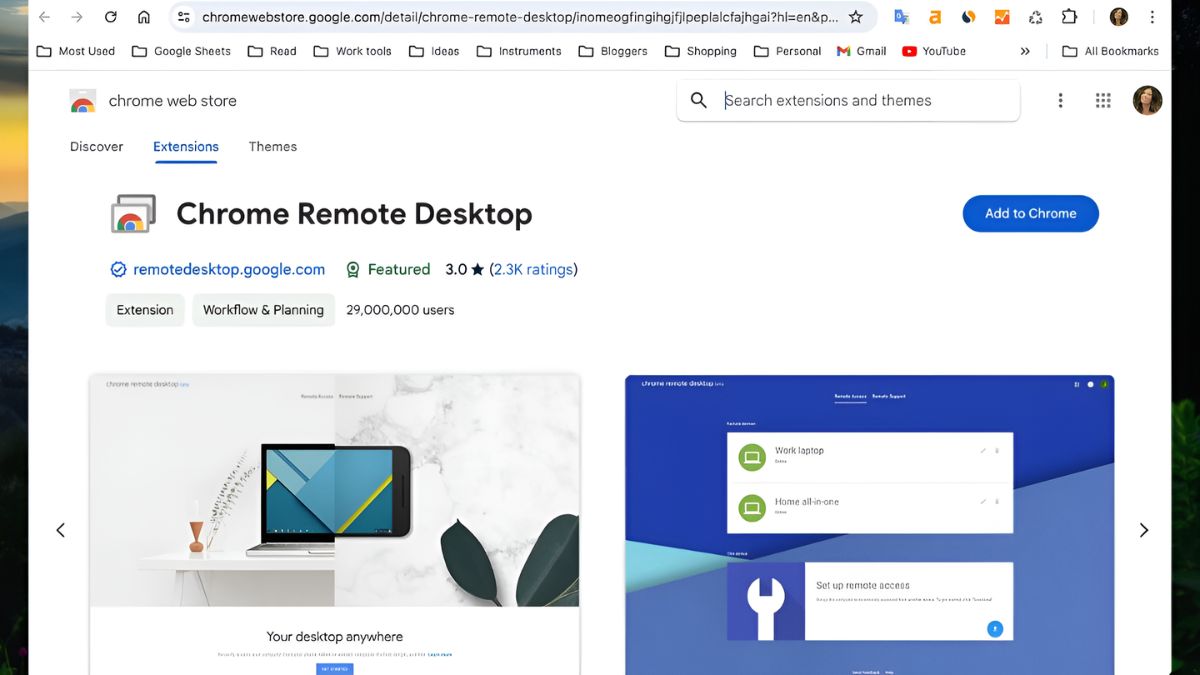The width and height of the screenshot is (1200, 675).
Task: Click the Workflow & Planning chip
Action: tap(263, 310)
